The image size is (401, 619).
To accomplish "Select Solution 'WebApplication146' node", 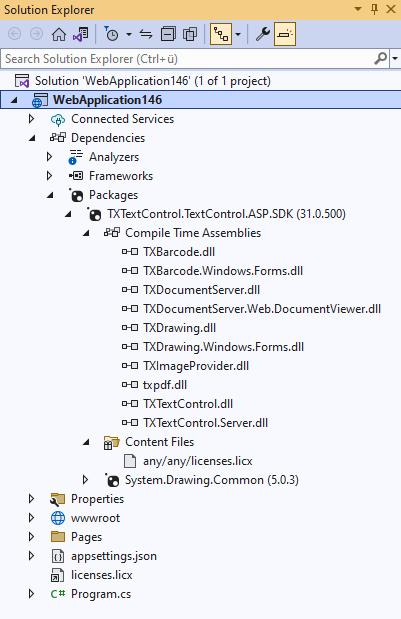I will coord(152,81).
